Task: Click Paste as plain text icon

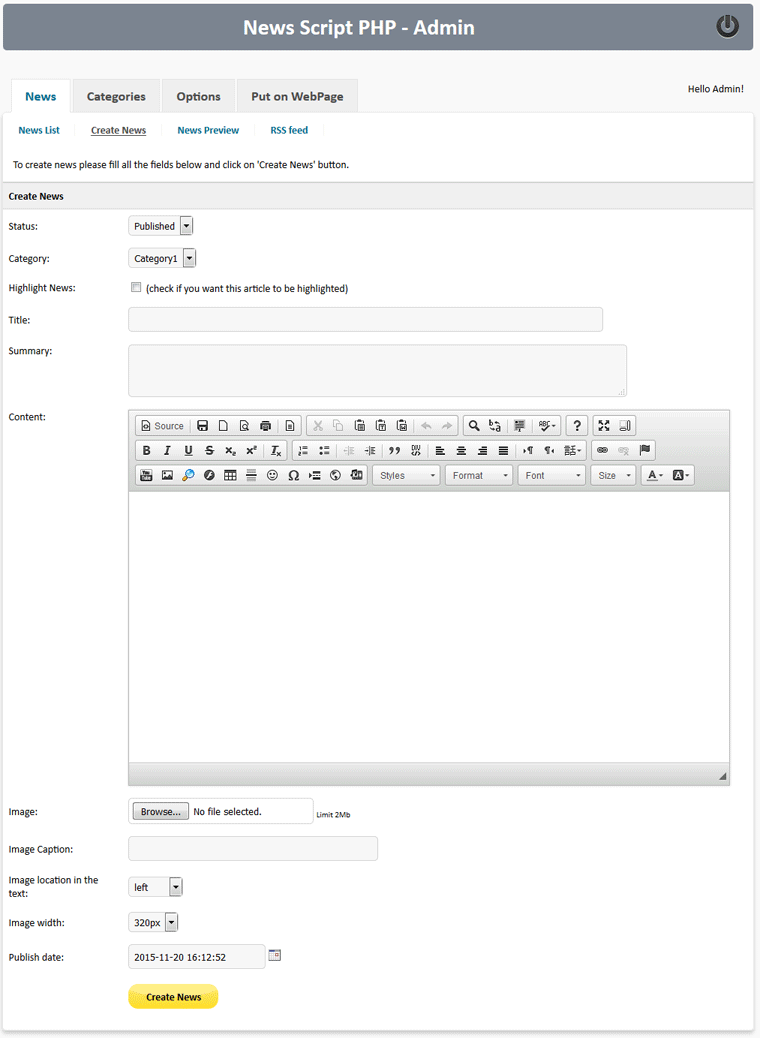Action: click(381, 426)
